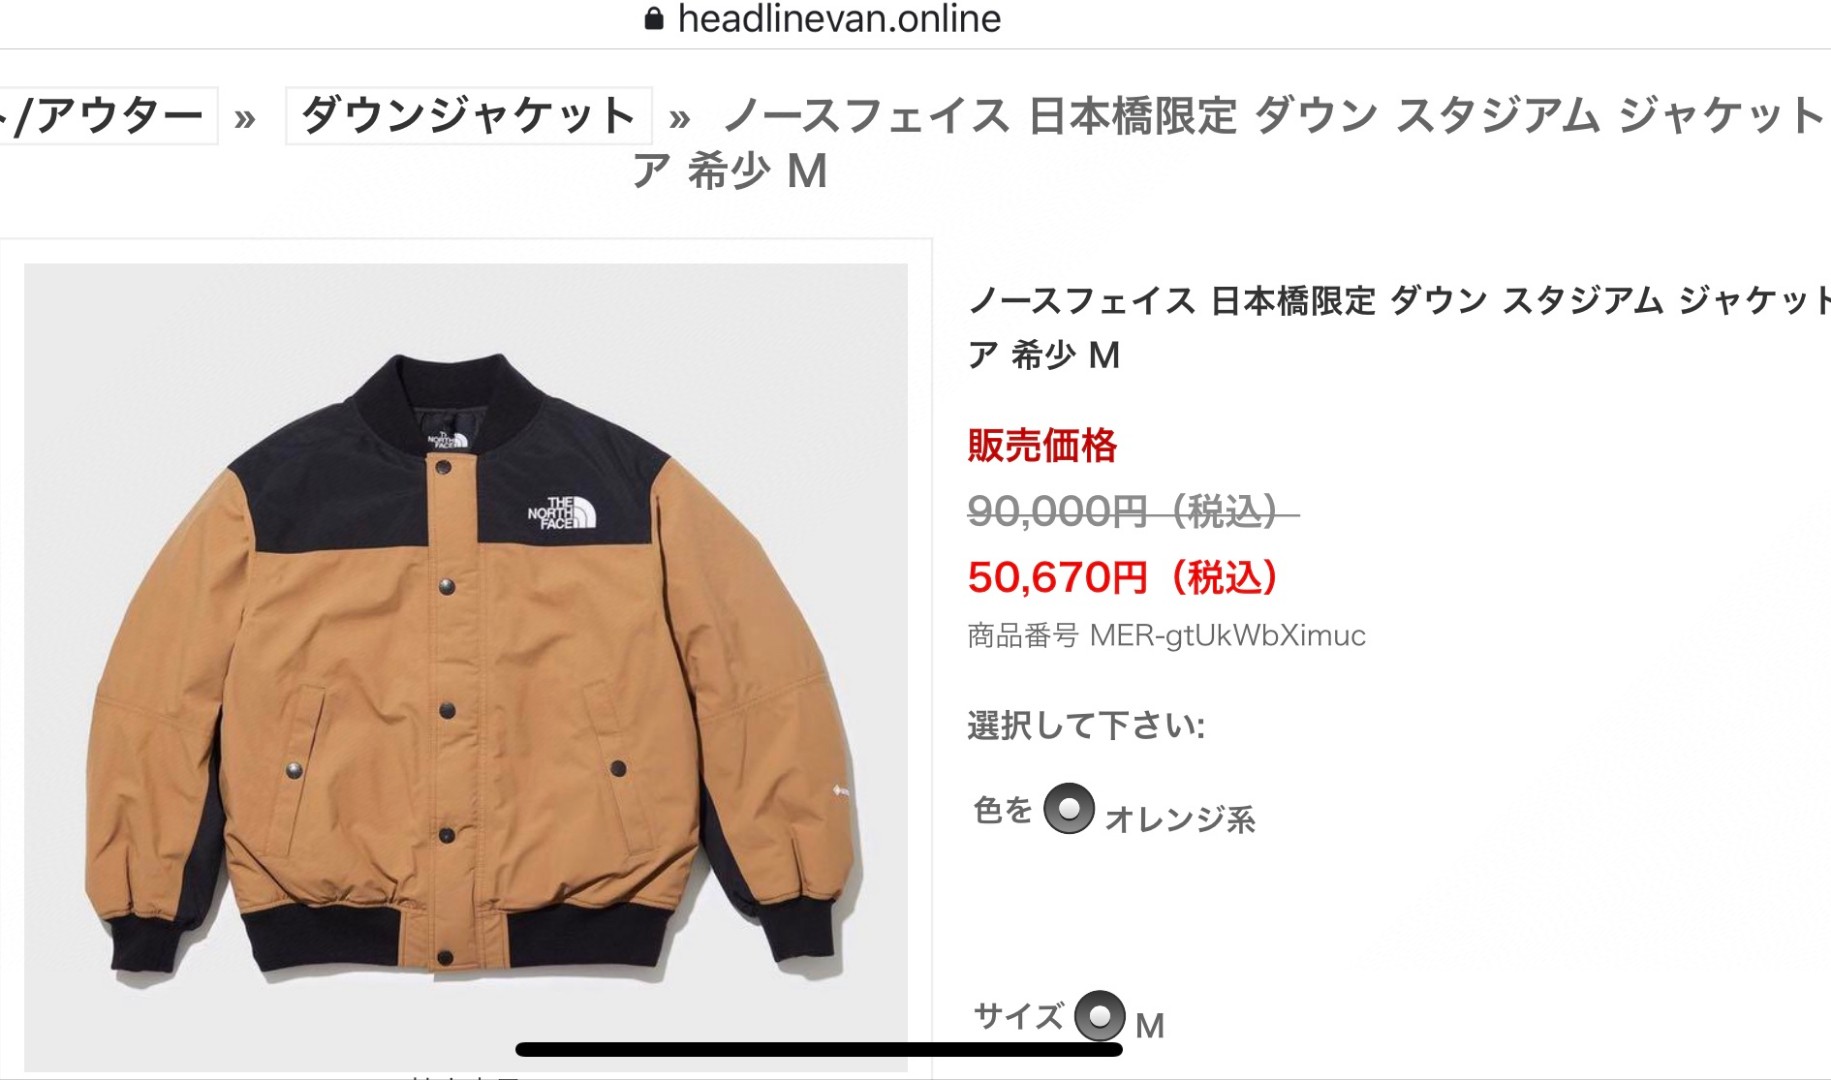This screenshot has height=1080, width=1831.
Task: Tap the headlinevan.online address text
Action: click(839, 18)
